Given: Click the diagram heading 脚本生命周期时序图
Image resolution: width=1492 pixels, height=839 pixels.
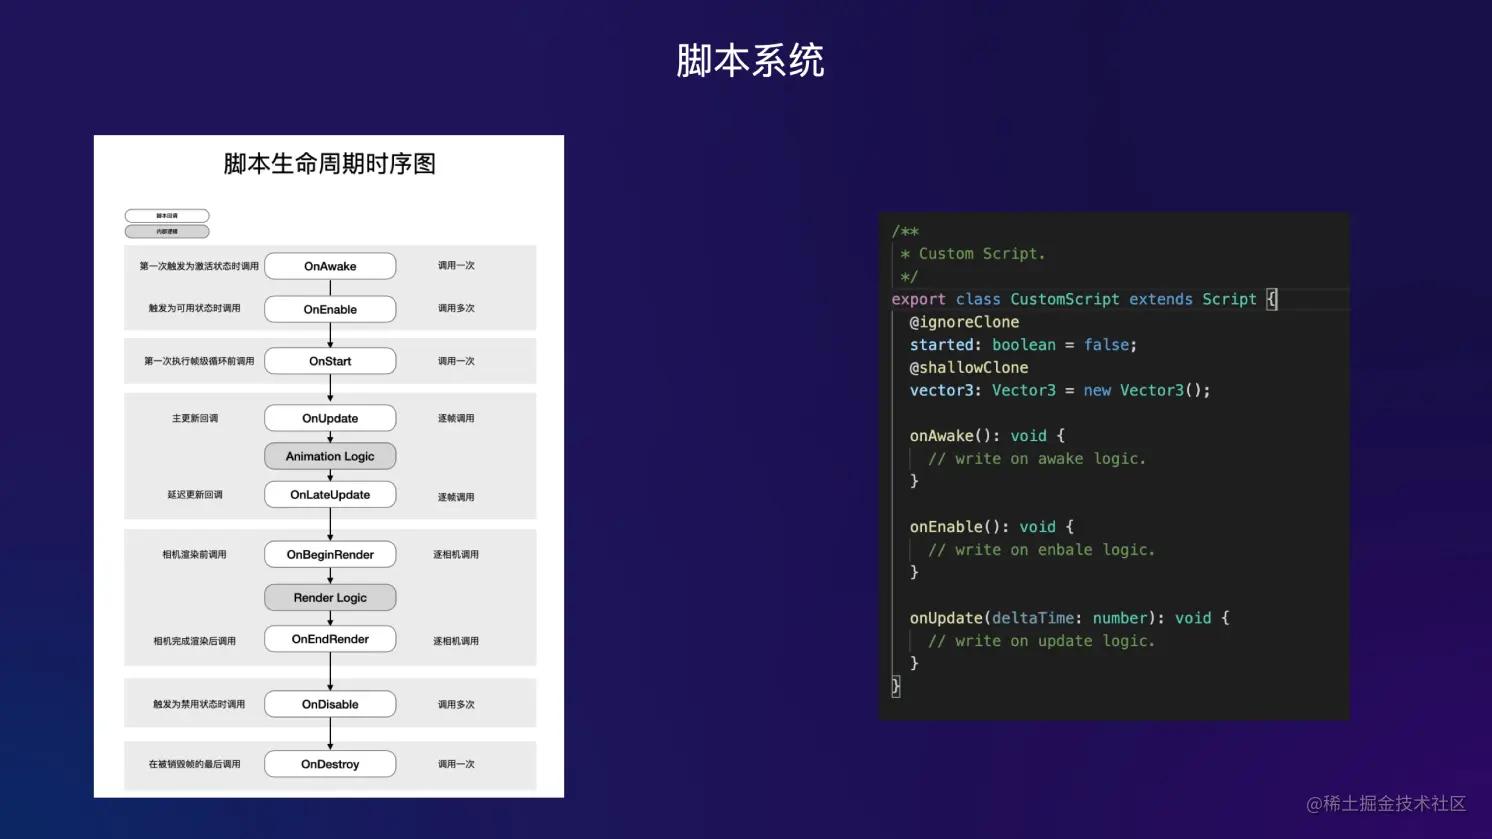Looking at the screenshot, I should tap(330, 164).
